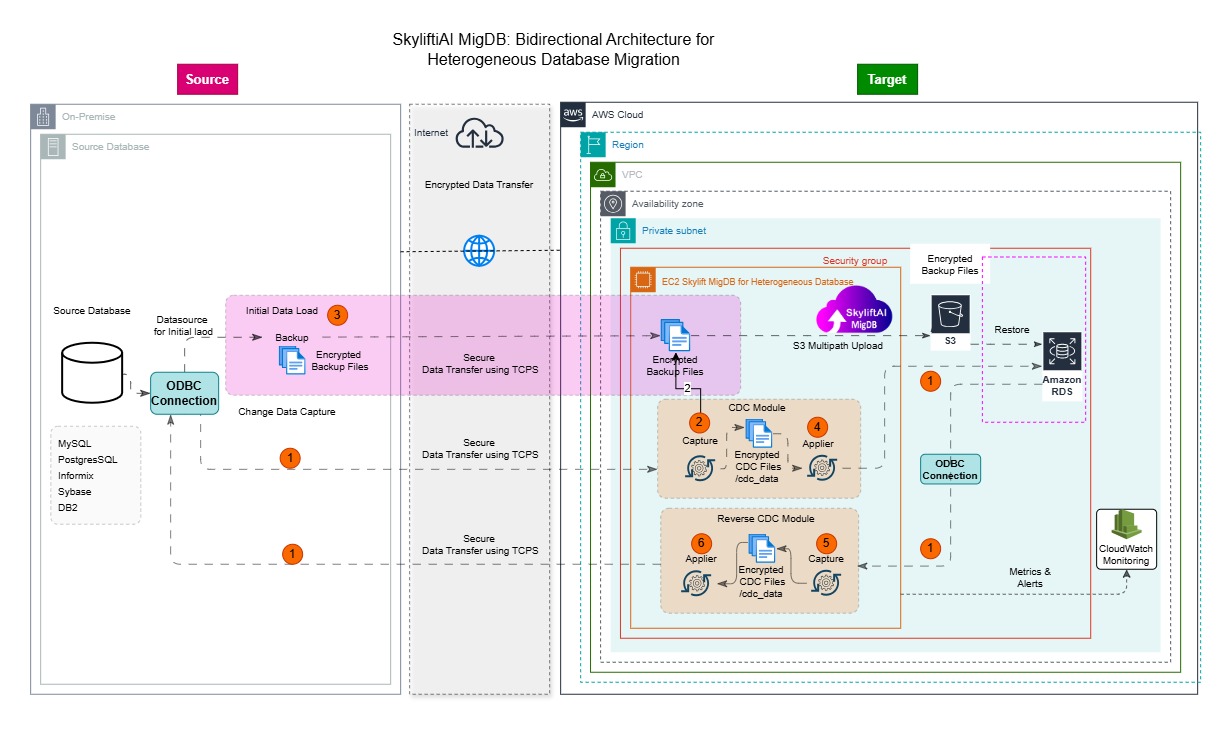Click the MySQL entry in the database list
The image size is (1232, 733).
pos(75,443)
